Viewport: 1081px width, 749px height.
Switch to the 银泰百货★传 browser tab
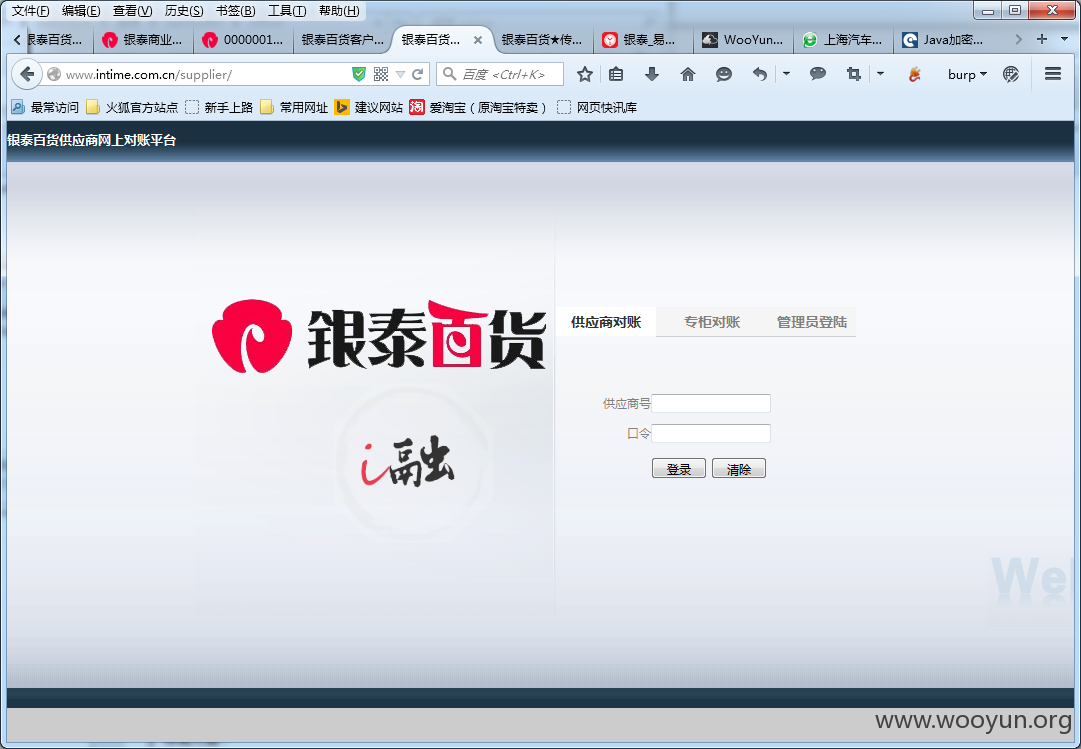(x=543, y=40)
